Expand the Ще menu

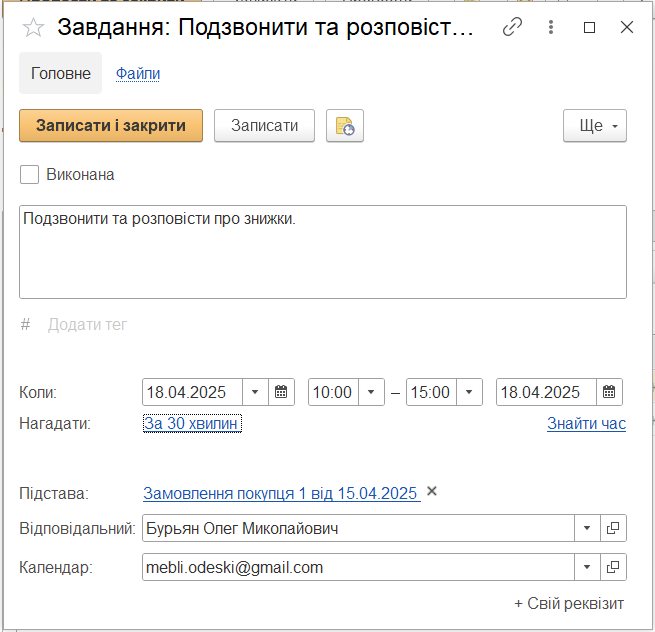(595, 126)
